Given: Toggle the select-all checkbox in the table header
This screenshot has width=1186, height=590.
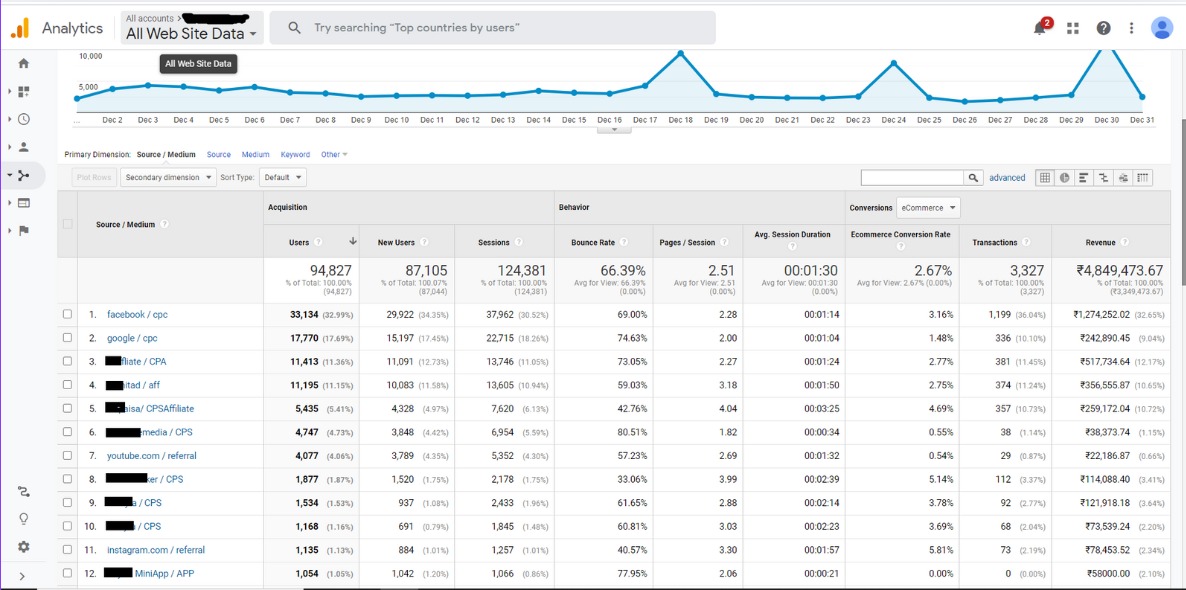Looking at the screenshot, I should click(67, 225).
